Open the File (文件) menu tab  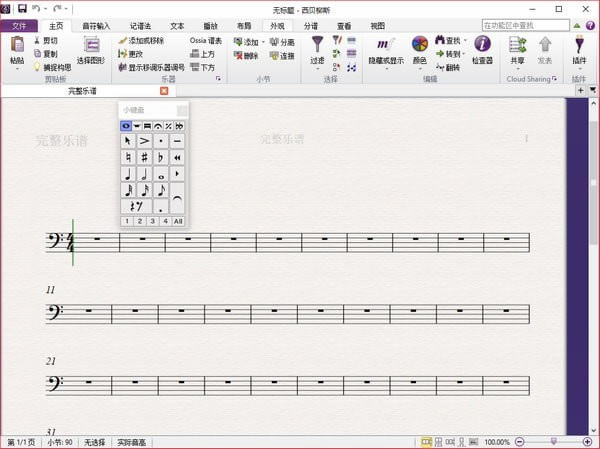point(19,25)
